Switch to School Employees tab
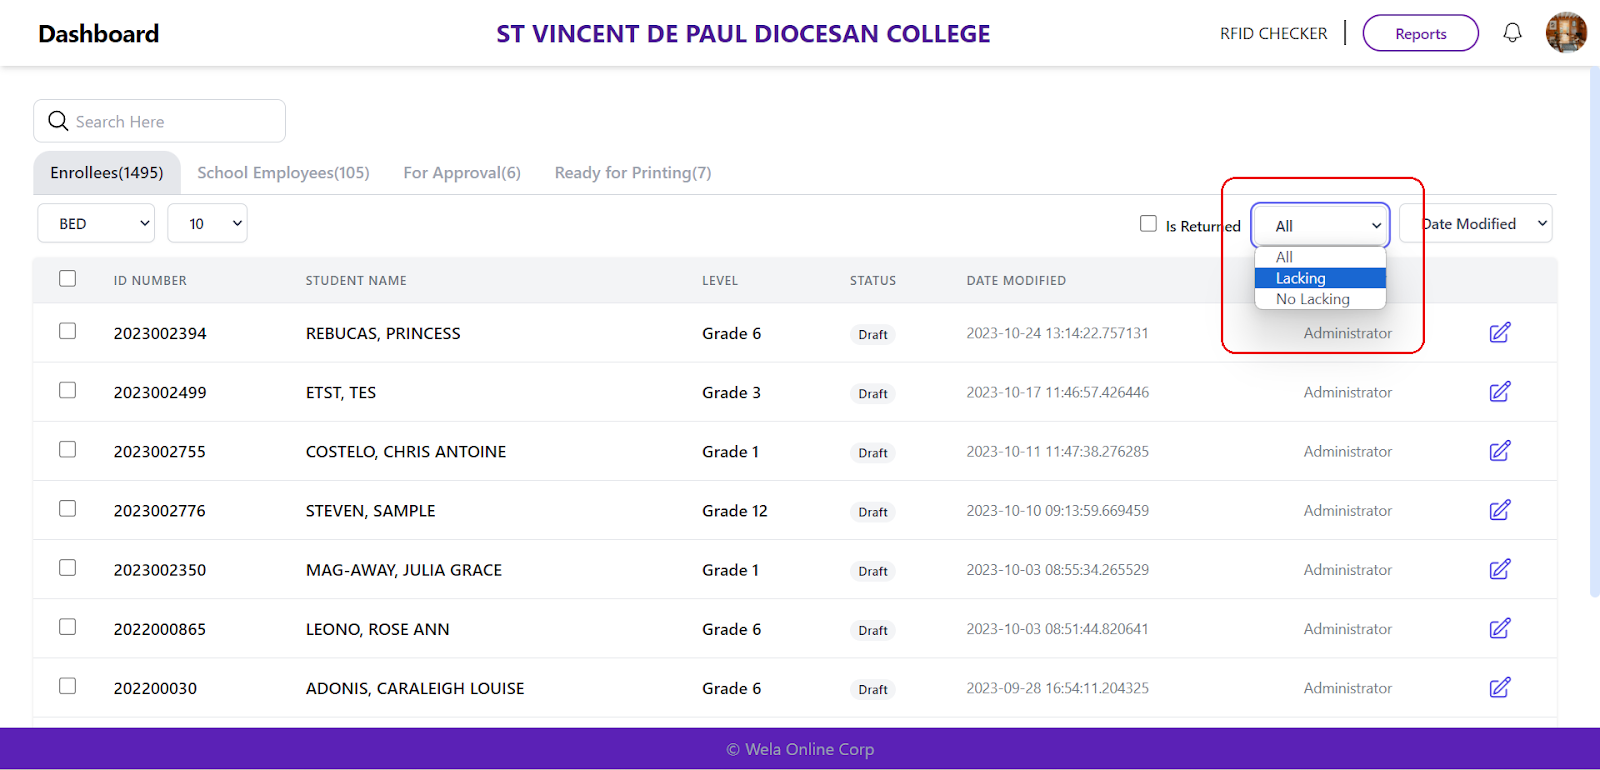Image resolution: width=1600 pixels, height=770 pixels. tap(283, 173)
